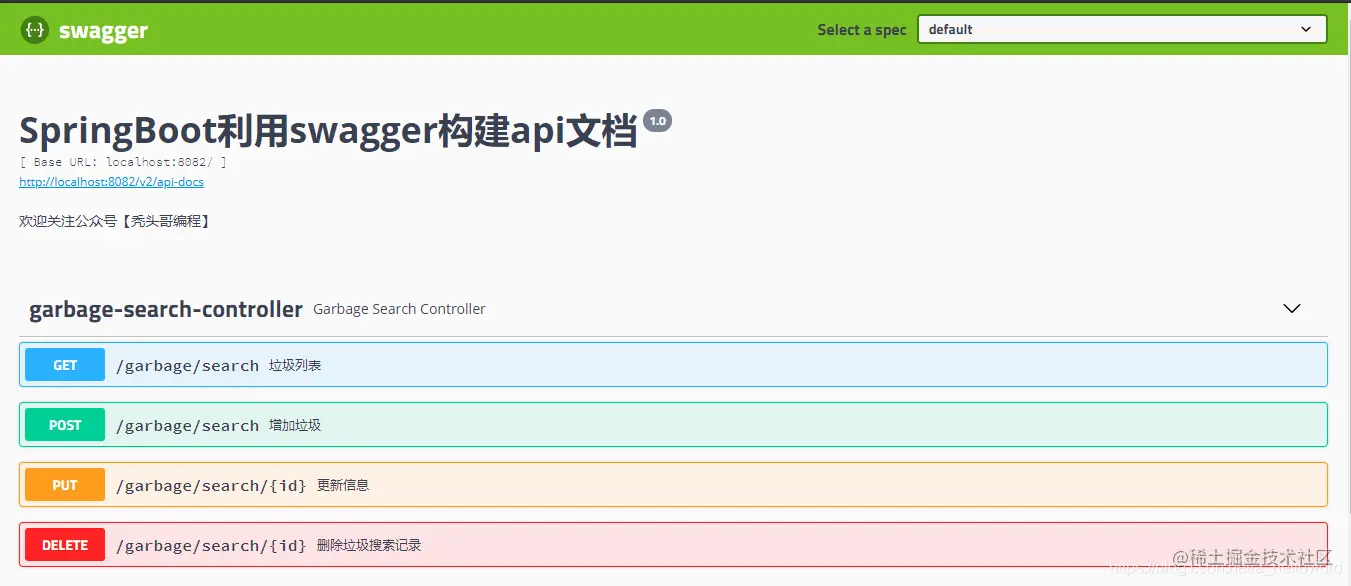Click the PUT method badge
The height and width of the screenshot is (586, 1351).
coord(64,484)
